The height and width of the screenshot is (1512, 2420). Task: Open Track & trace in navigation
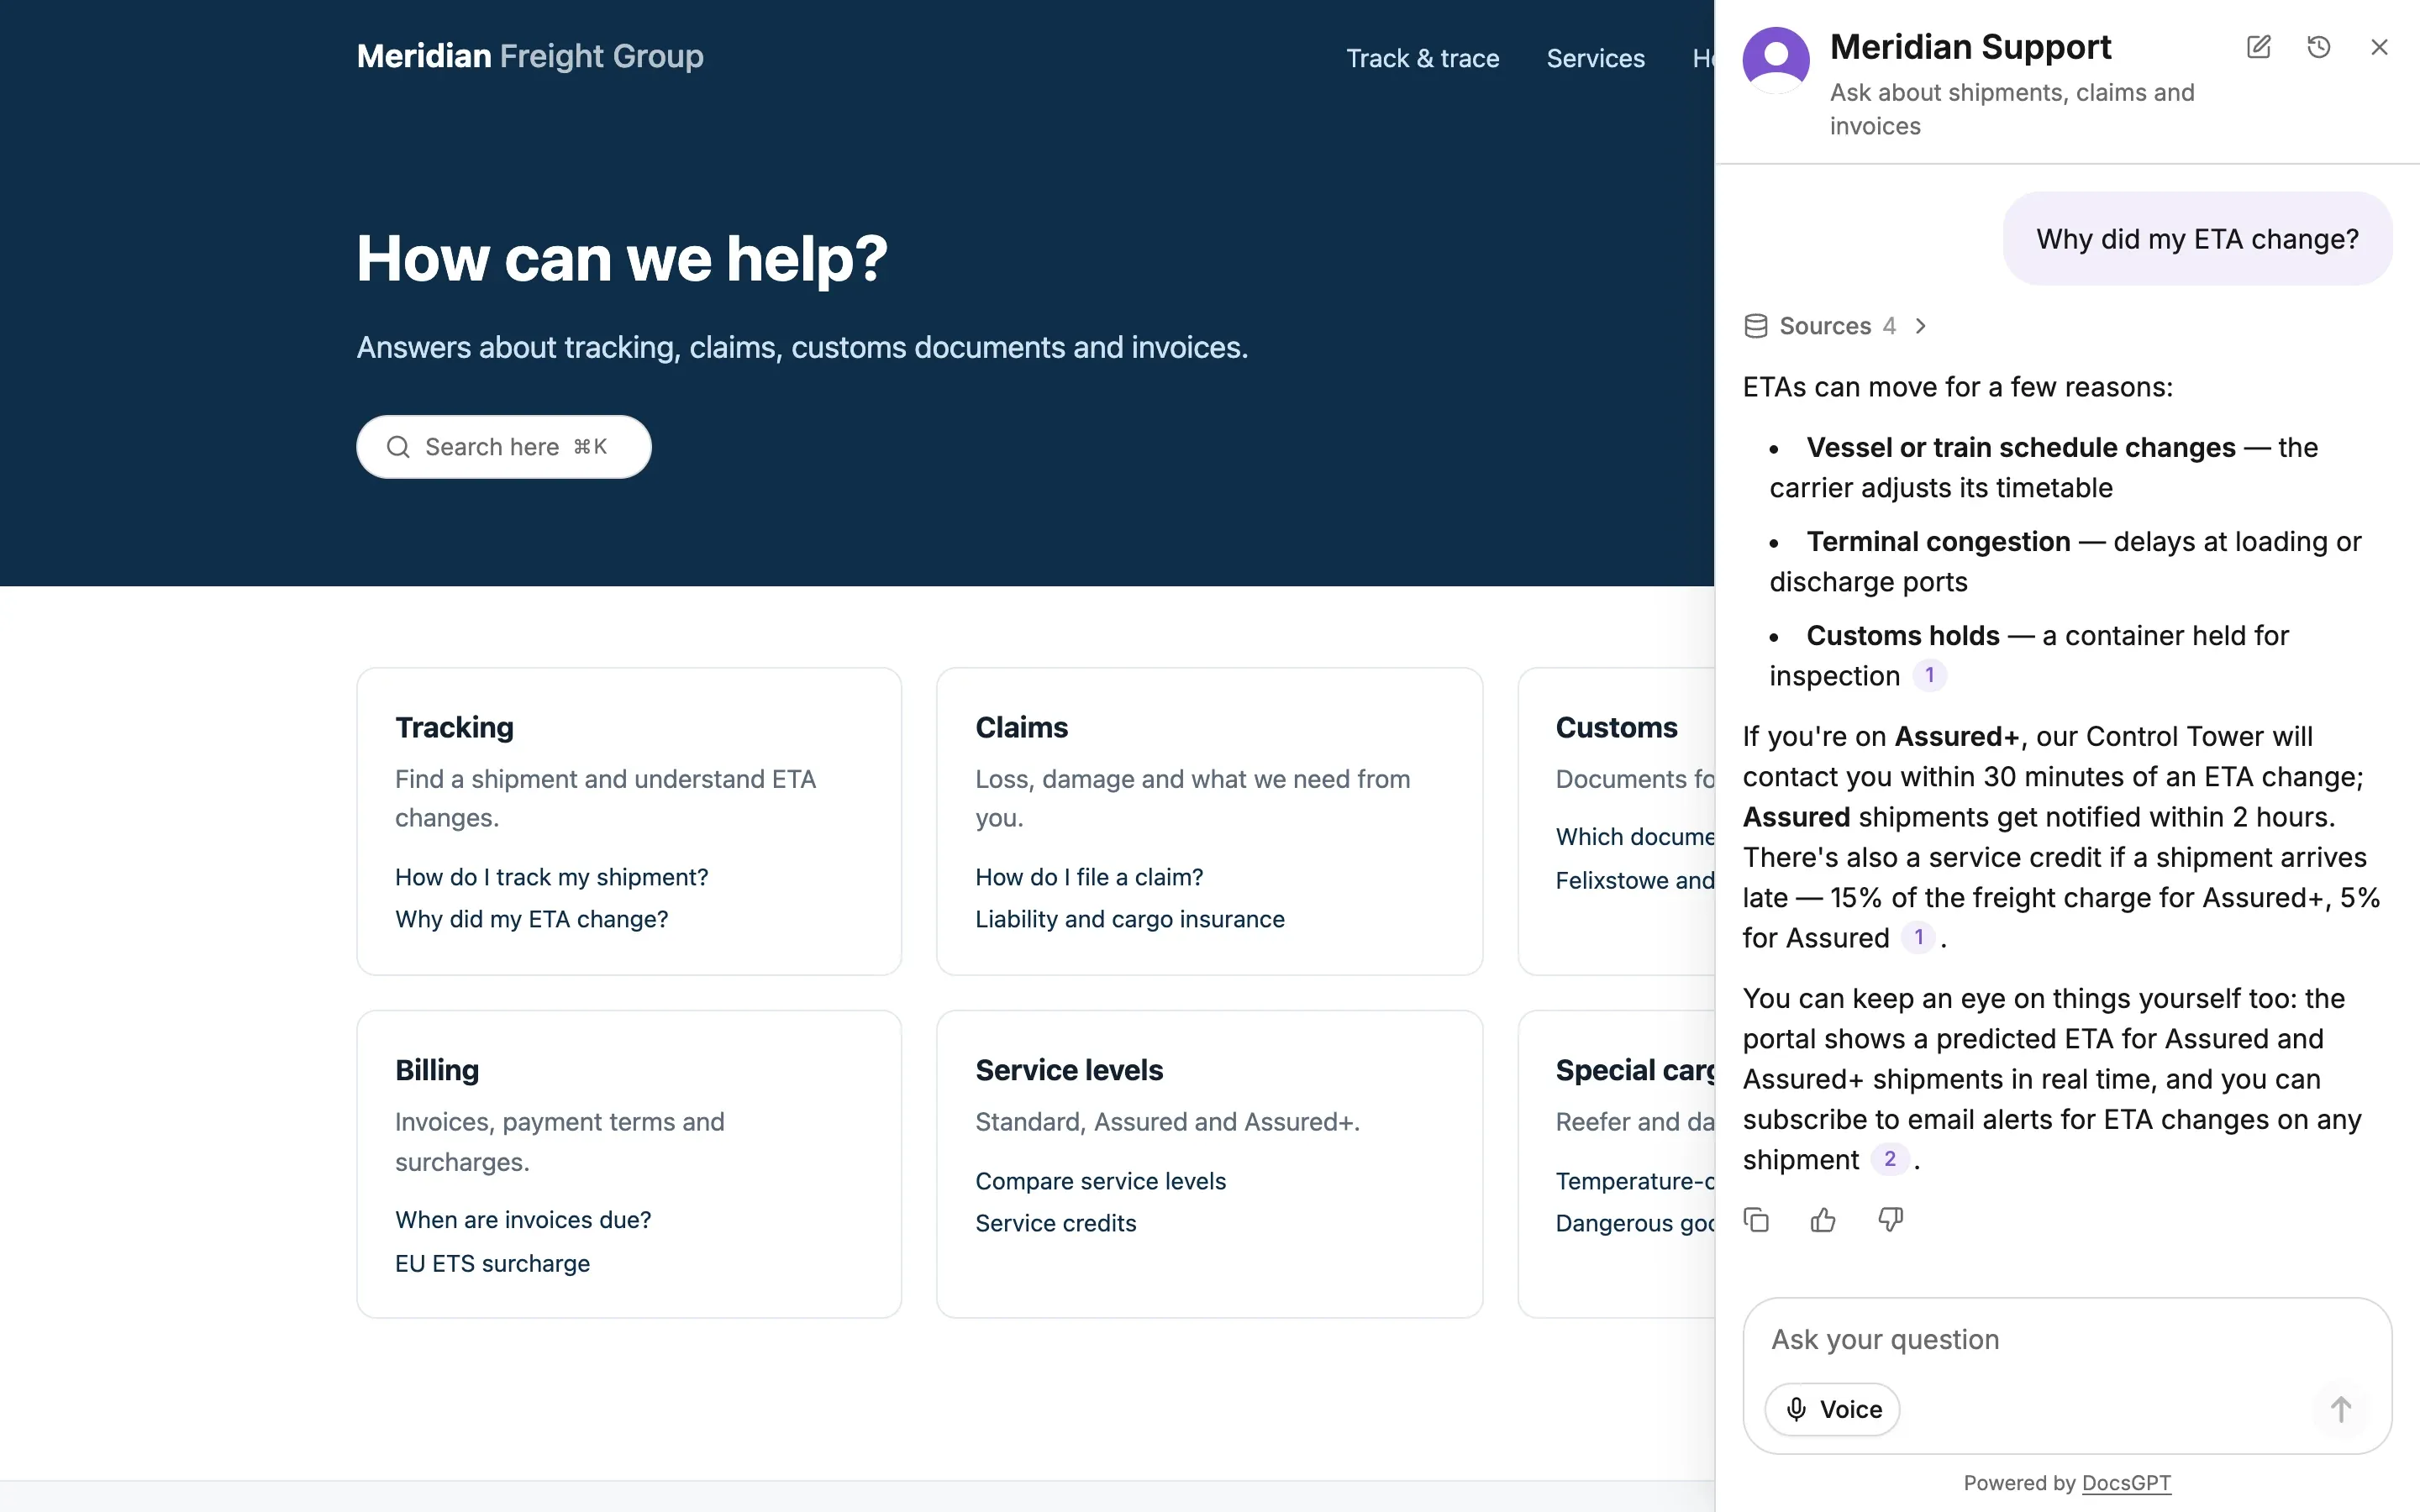[x=1422, y=58]
